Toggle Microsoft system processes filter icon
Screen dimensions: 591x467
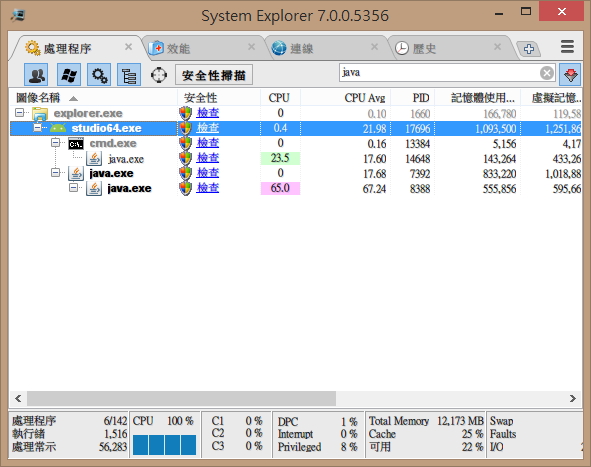(x=69, y=75)
